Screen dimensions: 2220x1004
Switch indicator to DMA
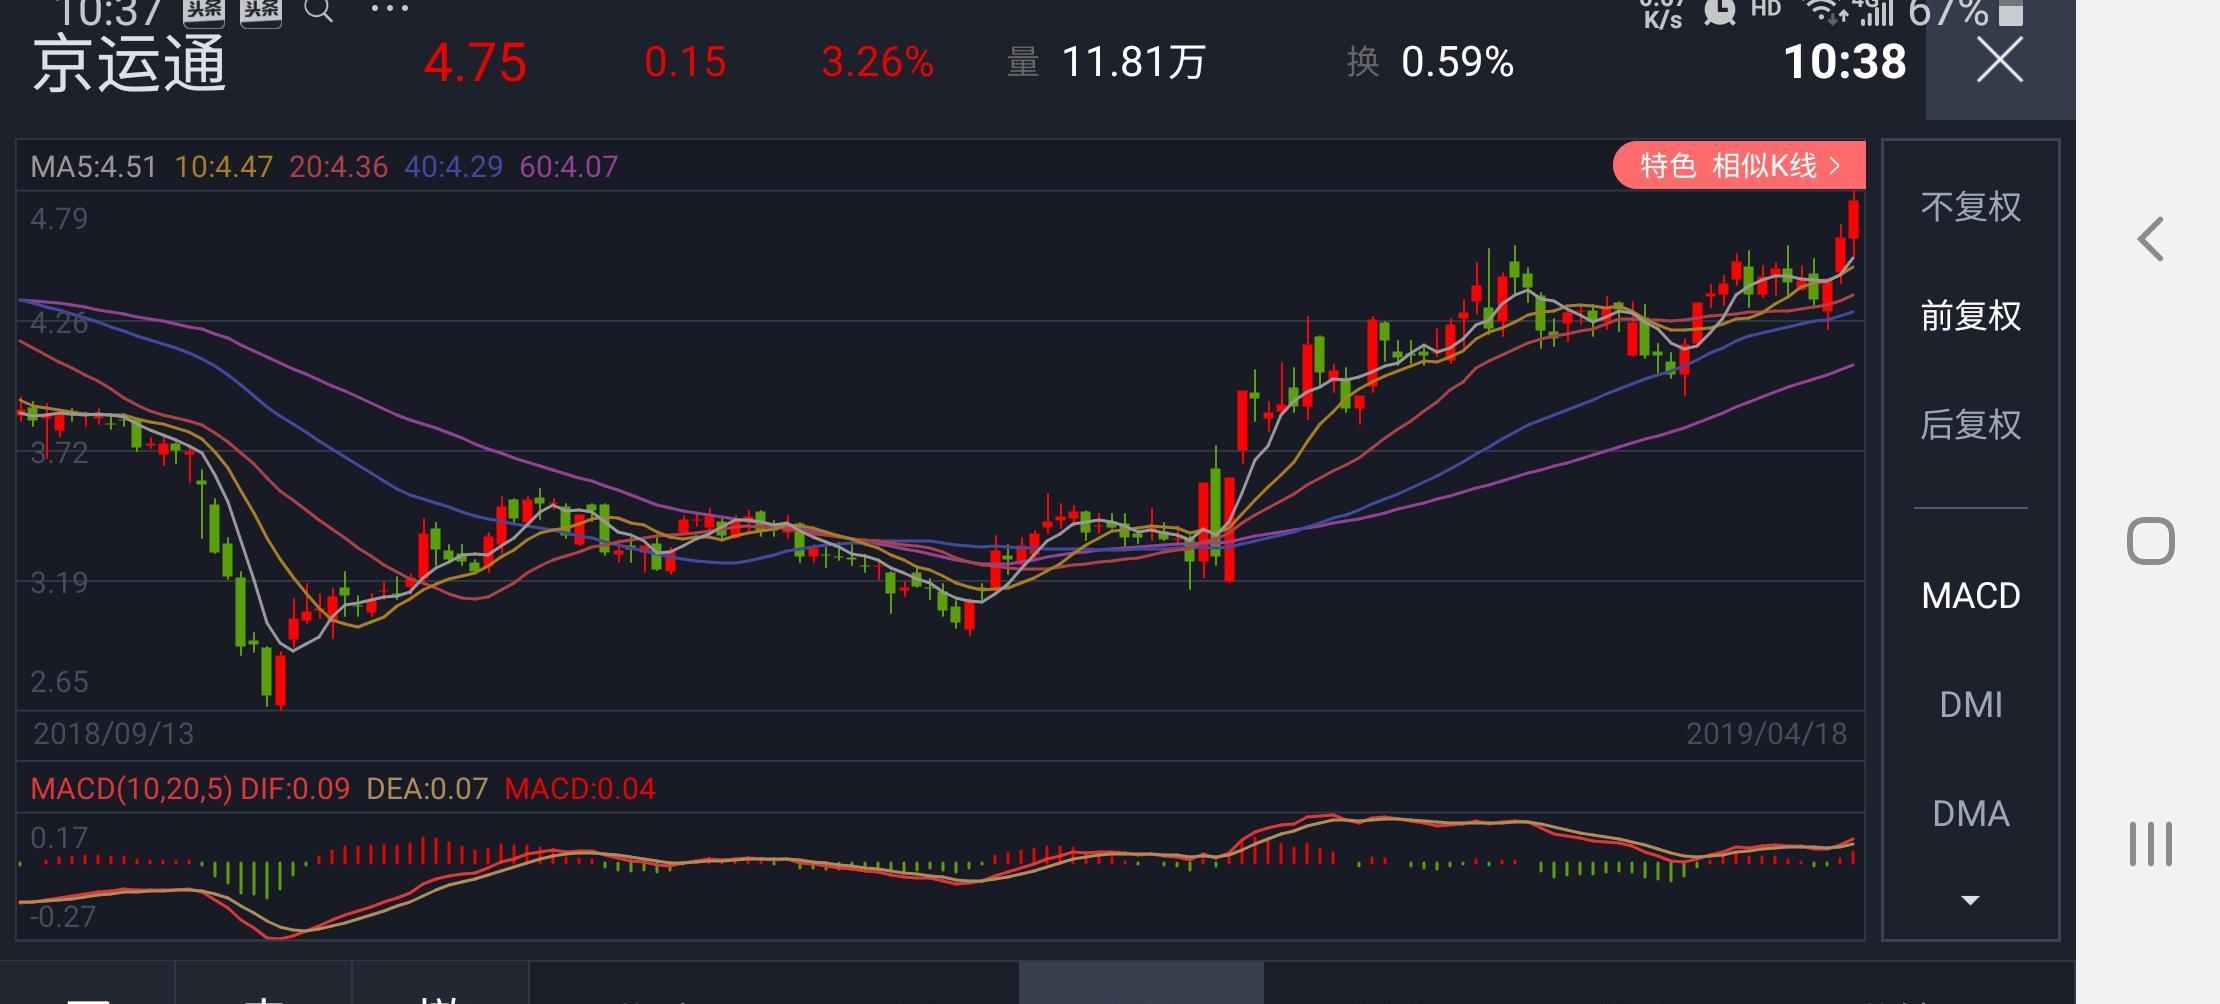[x=1970, y=814]
